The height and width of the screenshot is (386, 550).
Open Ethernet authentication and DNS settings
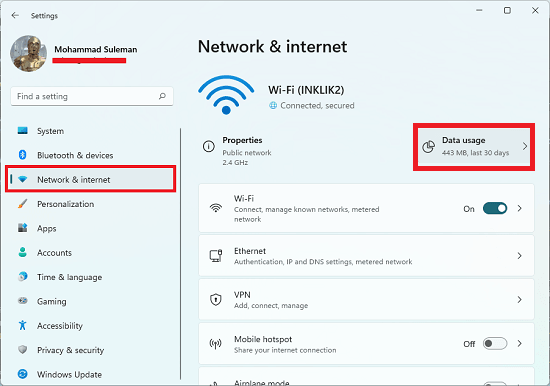tap(366, 256)
